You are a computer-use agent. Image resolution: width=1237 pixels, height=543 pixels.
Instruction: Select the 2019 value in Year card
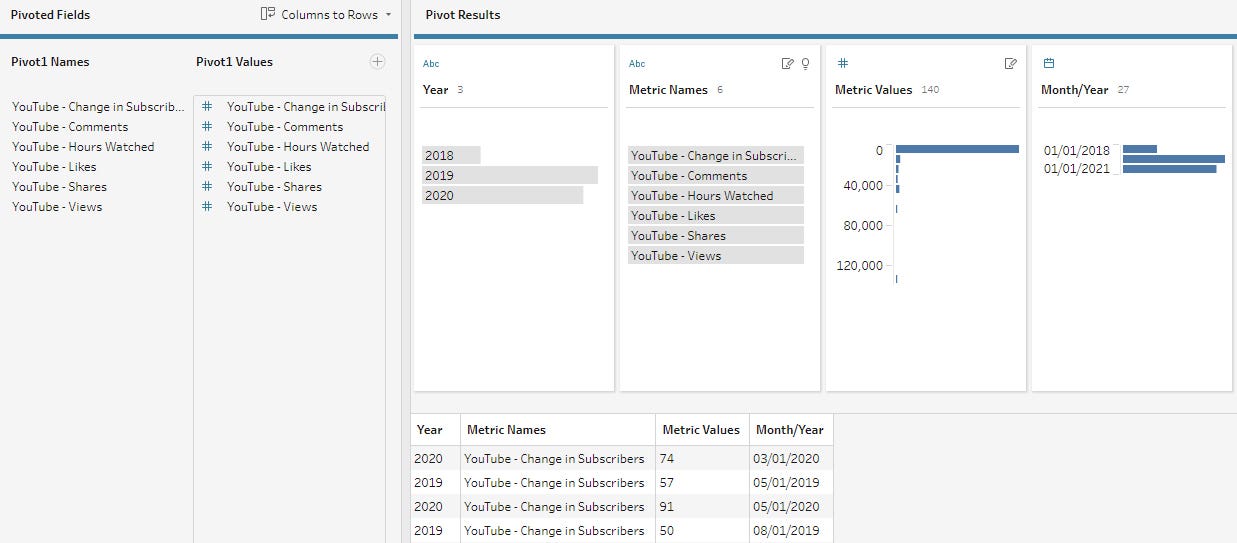[509, 175]
